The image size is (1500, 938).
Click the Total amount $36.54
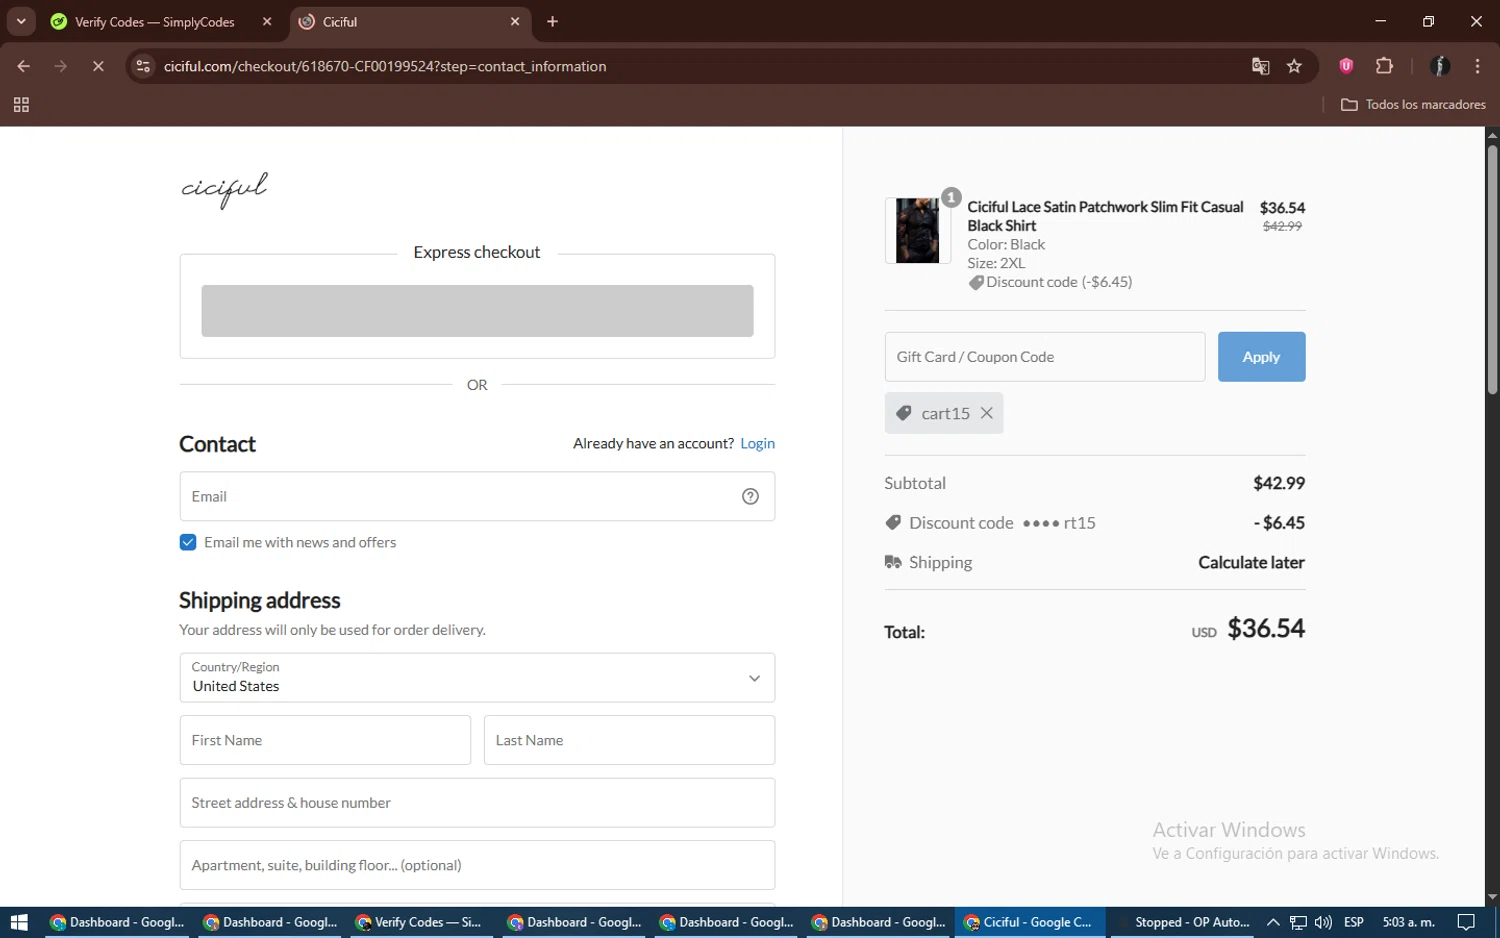click(1266, 628)
